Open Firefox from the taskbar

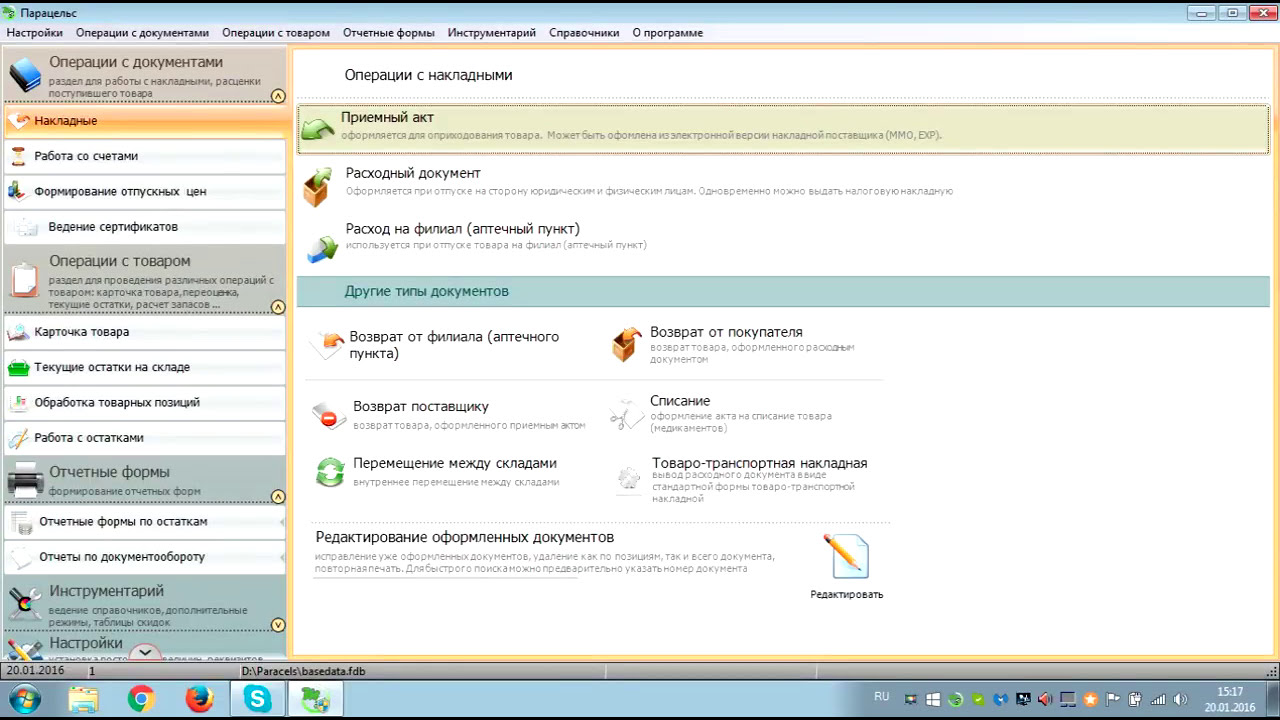click(199, 700)
